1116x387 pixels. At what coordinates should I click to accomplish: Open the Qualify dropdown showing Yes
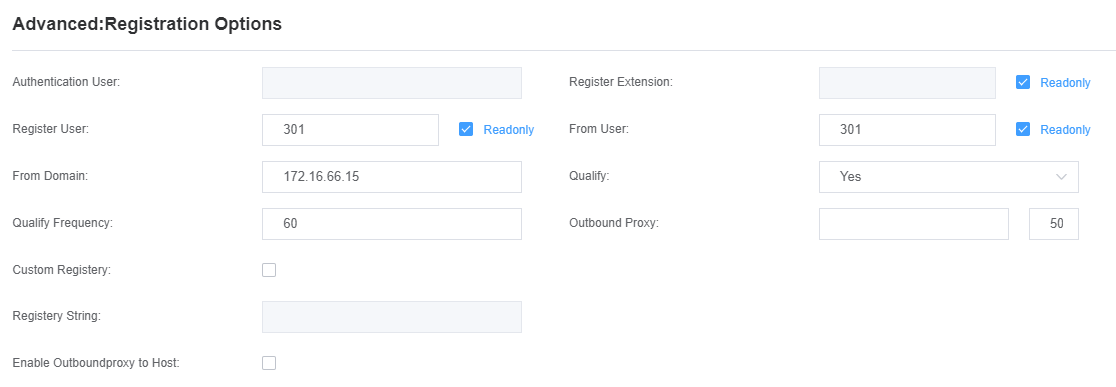(948, 176)
